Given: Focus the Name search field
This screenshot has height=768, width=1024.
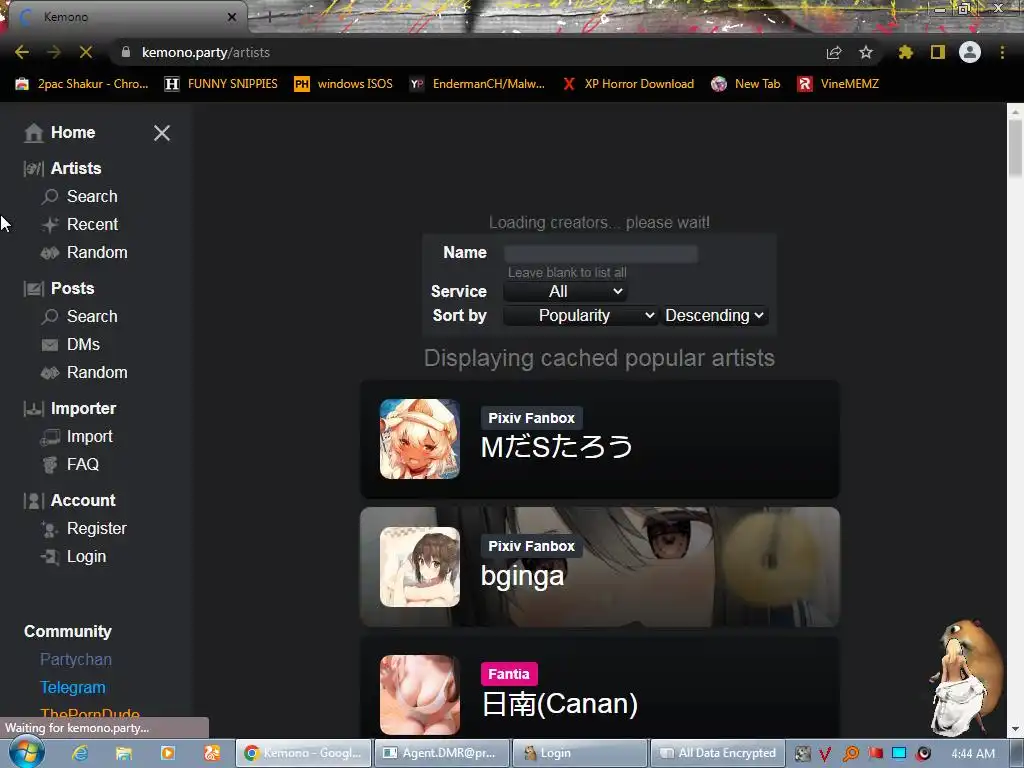Looking at the screenshot, I should pos(600,253).
